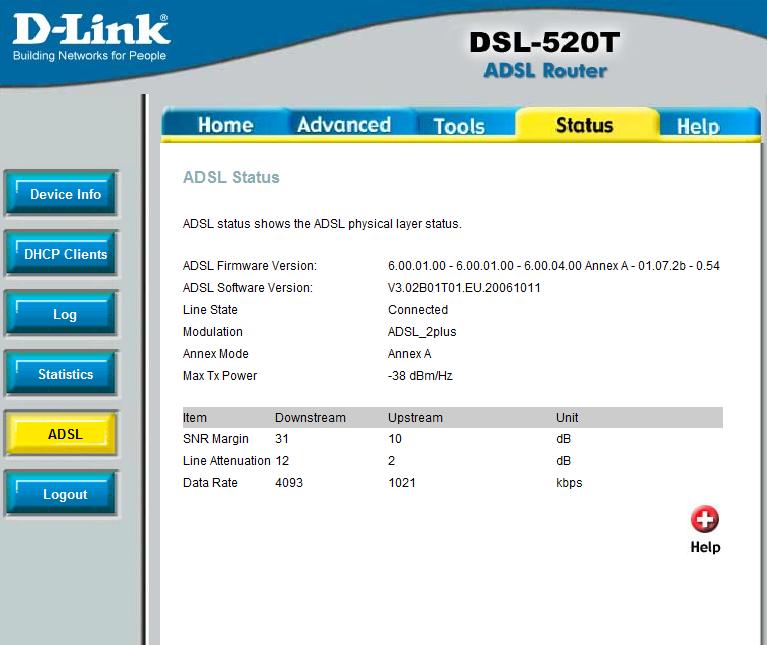
Task: Click the Modulation value ADSL_2plus
Action: tap(422, 332)
